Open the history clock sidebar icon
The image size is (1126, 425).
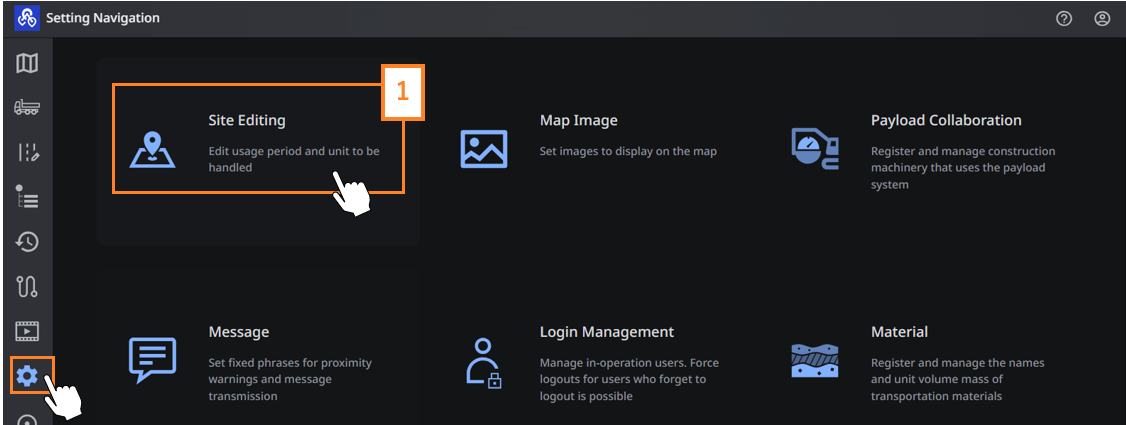(27, 242)
